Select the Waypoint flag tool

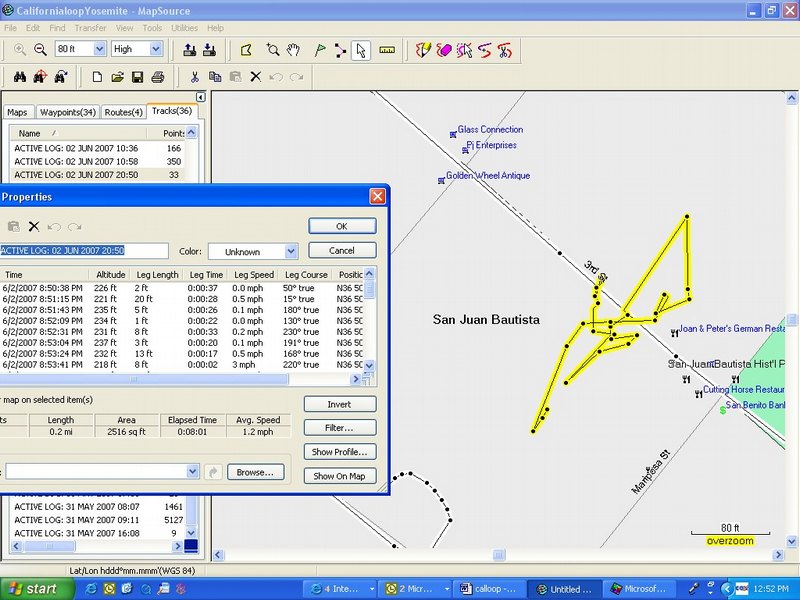[320, 49]
